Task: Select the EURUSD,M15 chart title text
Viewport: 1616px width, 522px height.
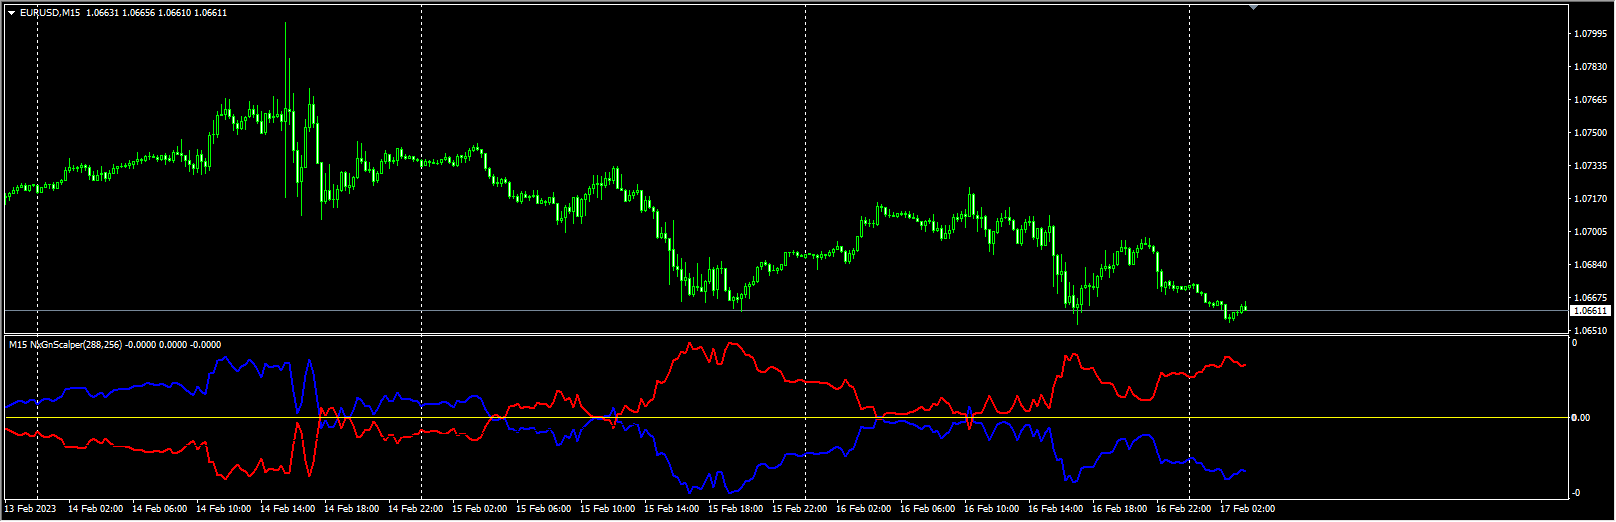Action: click(50, 13)
